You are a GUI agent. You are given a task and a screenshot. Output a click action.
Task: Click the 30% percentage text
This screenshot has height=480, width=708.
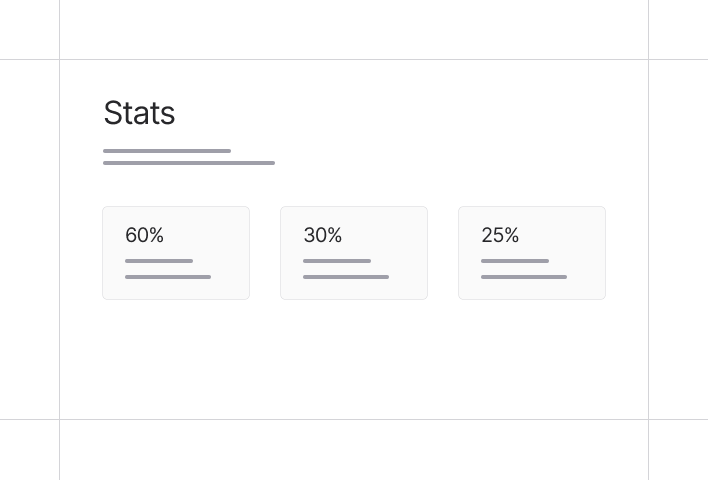(322, 235)
